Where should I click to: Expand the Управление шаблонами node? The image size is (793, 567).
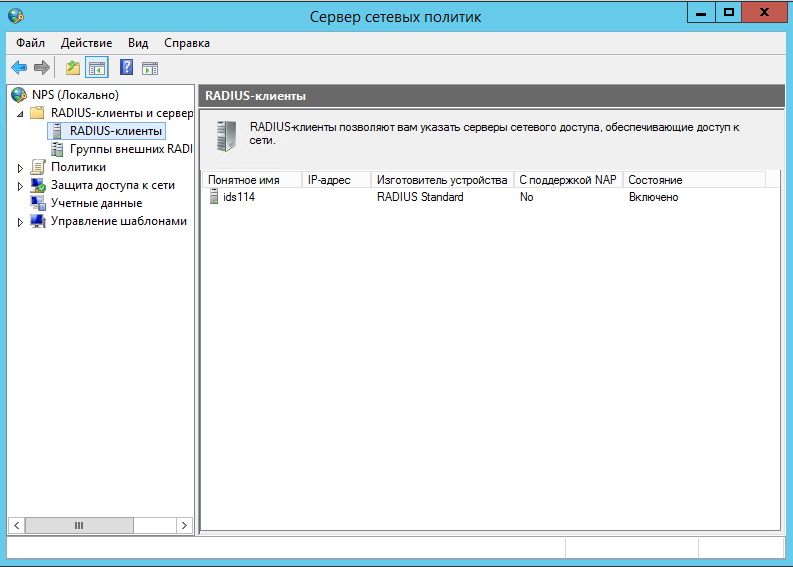coord(20,222)
